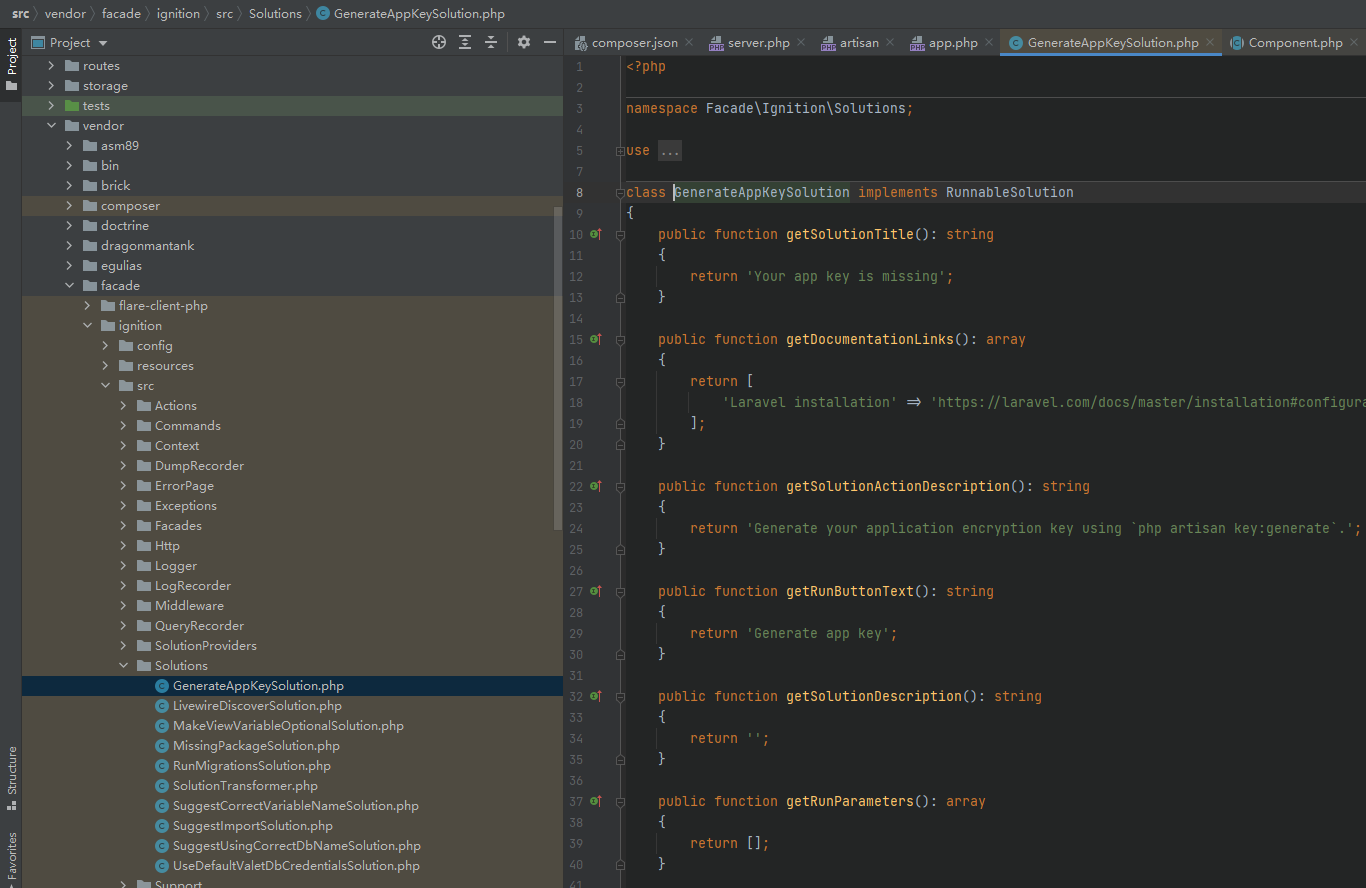Screen dimensions: 1366x888
Task: Select RunMigrationsSolution.php file
Action: [251, 766]
